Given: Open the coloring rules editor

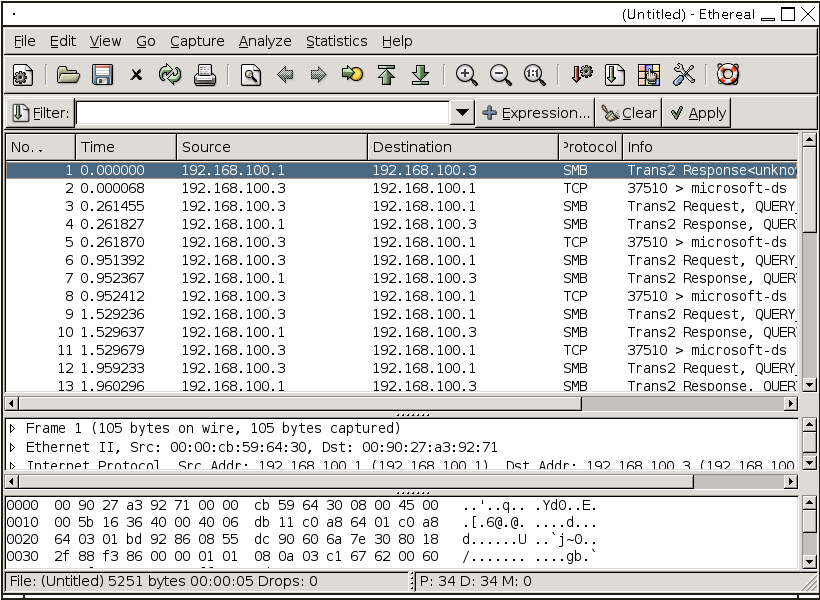Looking at the screenshot, I should tap(649, 75).
